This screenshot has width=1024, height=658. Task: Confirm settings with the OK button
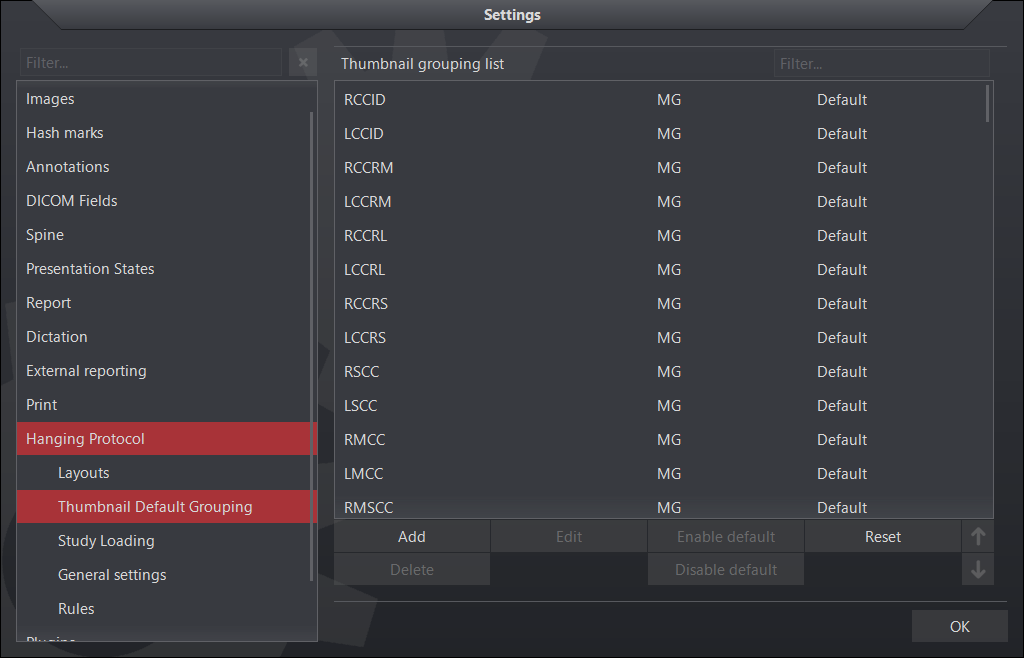click(x=959, y=627)
